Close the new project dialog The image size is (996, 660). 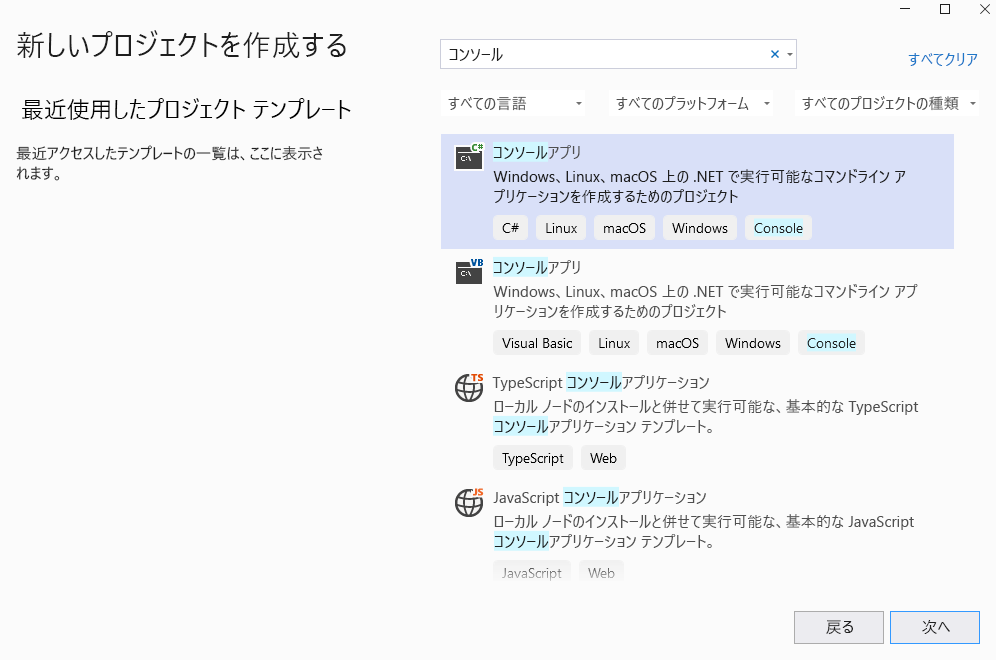[x=985, y=9]
